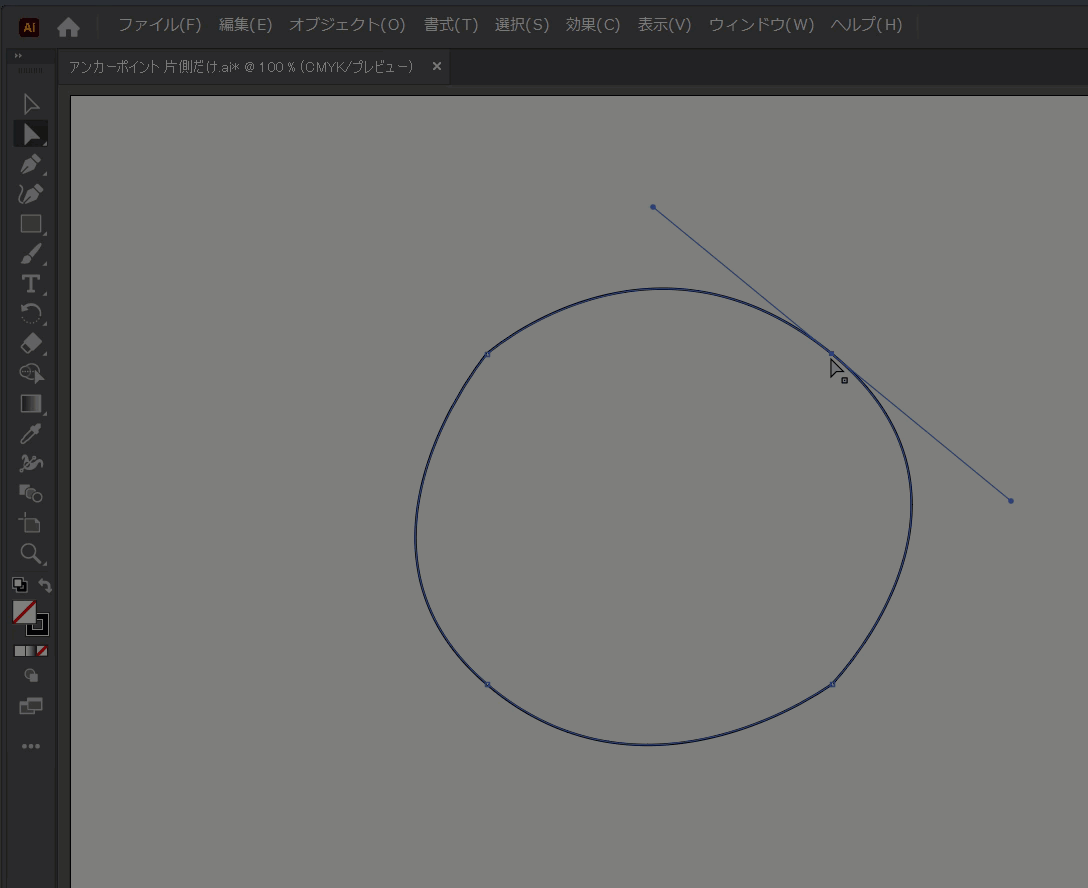This screenshot has height=888, width=1088.
Task: Open the 効果(C) menu
Action: pos(593,25)
